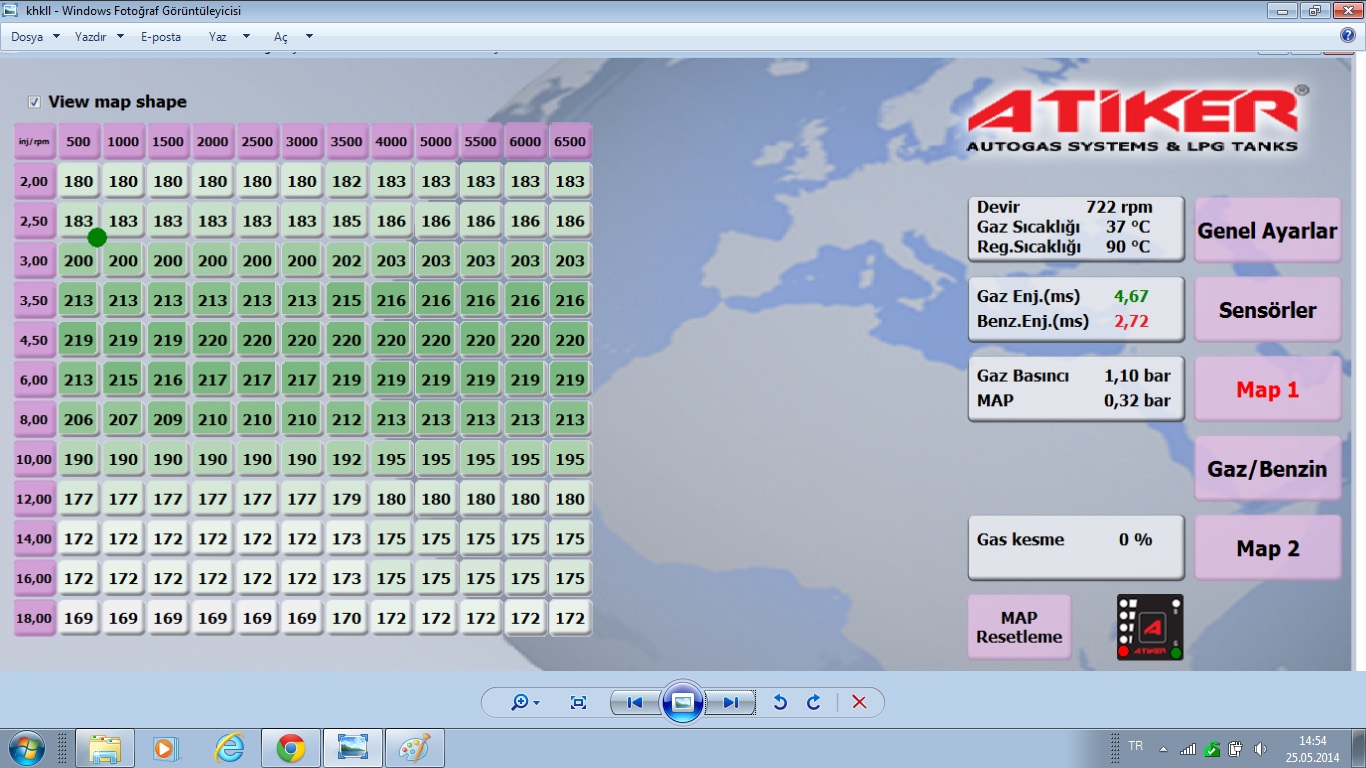Open the zoom magnifier control

pyautogui.click(x=525, y=703)
